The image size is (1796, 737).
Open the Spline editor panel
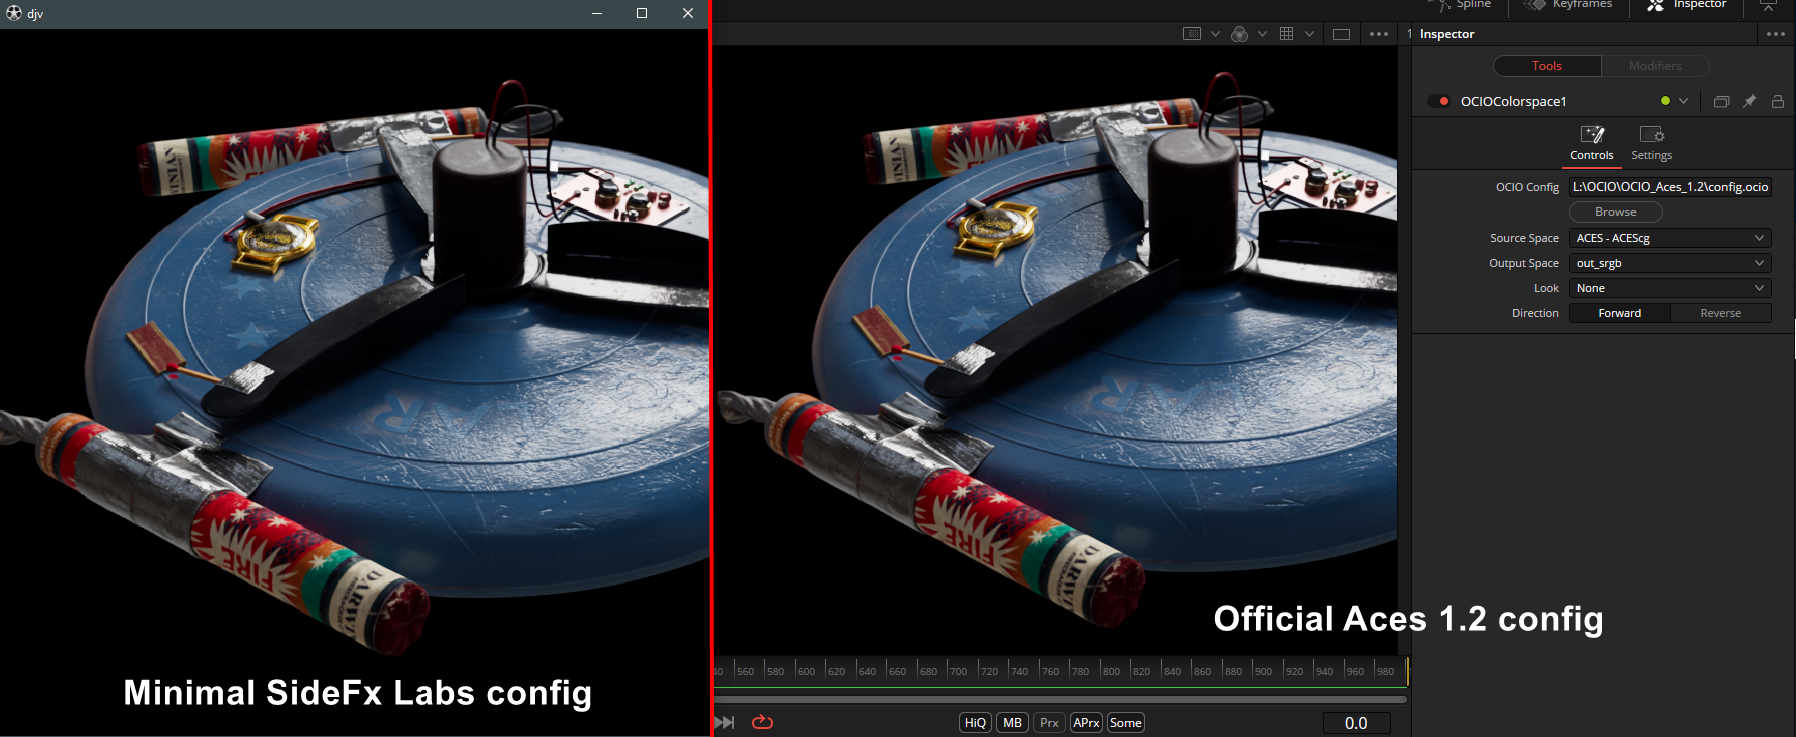[1461, 5]
